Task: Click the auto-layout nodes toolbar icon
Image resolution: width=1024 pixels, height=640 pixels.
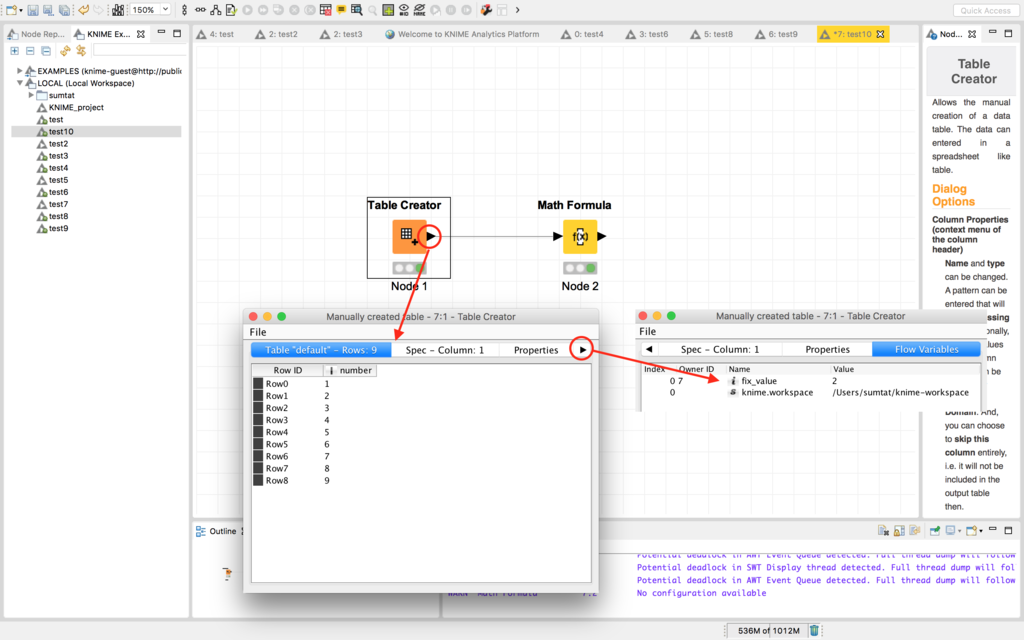Action: [216, 10]
